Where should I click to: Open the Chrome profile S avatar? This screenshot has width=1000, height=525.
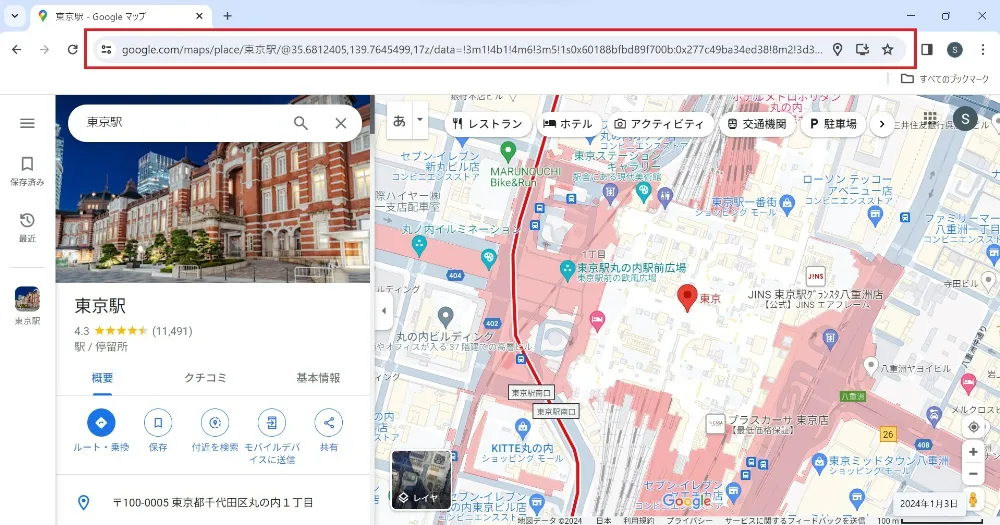click(954, 49)
